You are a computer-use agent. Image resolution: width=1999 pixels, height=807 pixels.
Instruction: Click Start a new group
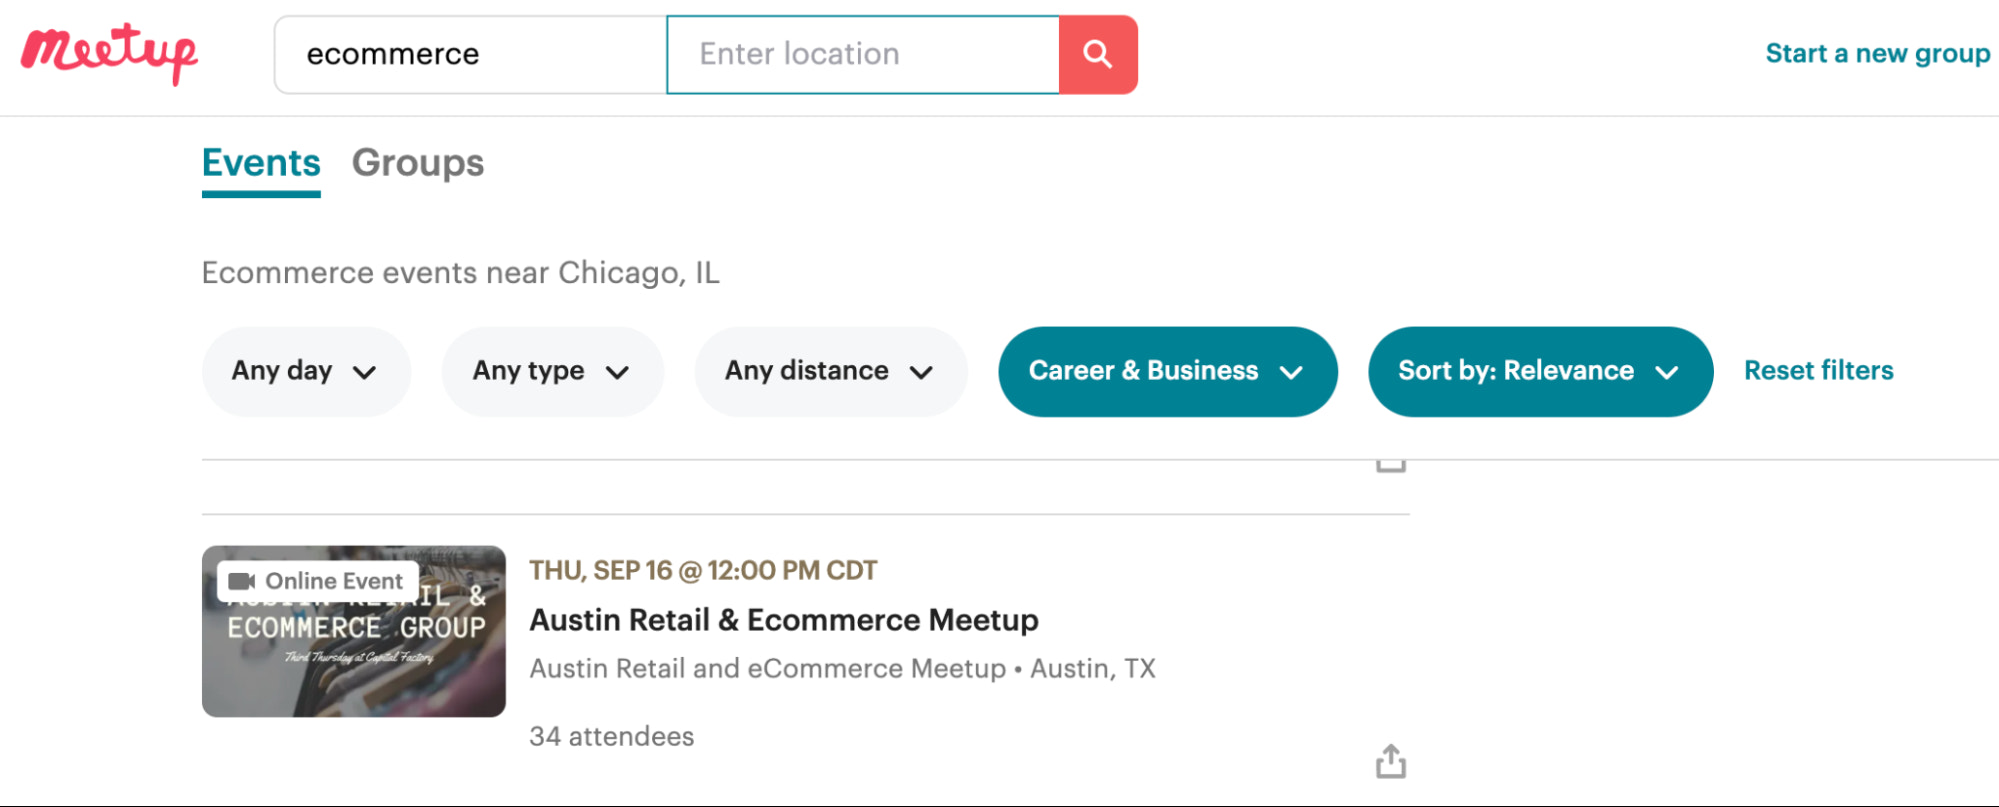[x=1878, y=53]
